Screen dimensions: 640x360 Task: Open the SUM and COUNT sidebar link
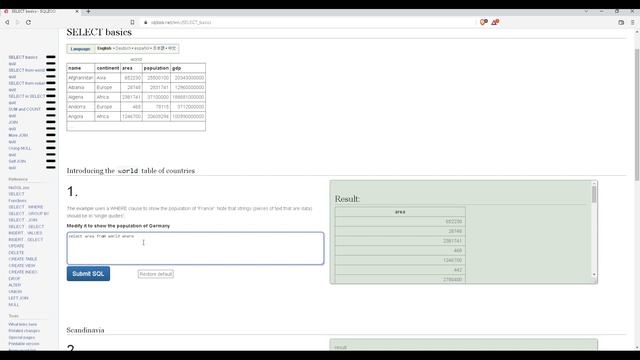click(x=24, y=109)
